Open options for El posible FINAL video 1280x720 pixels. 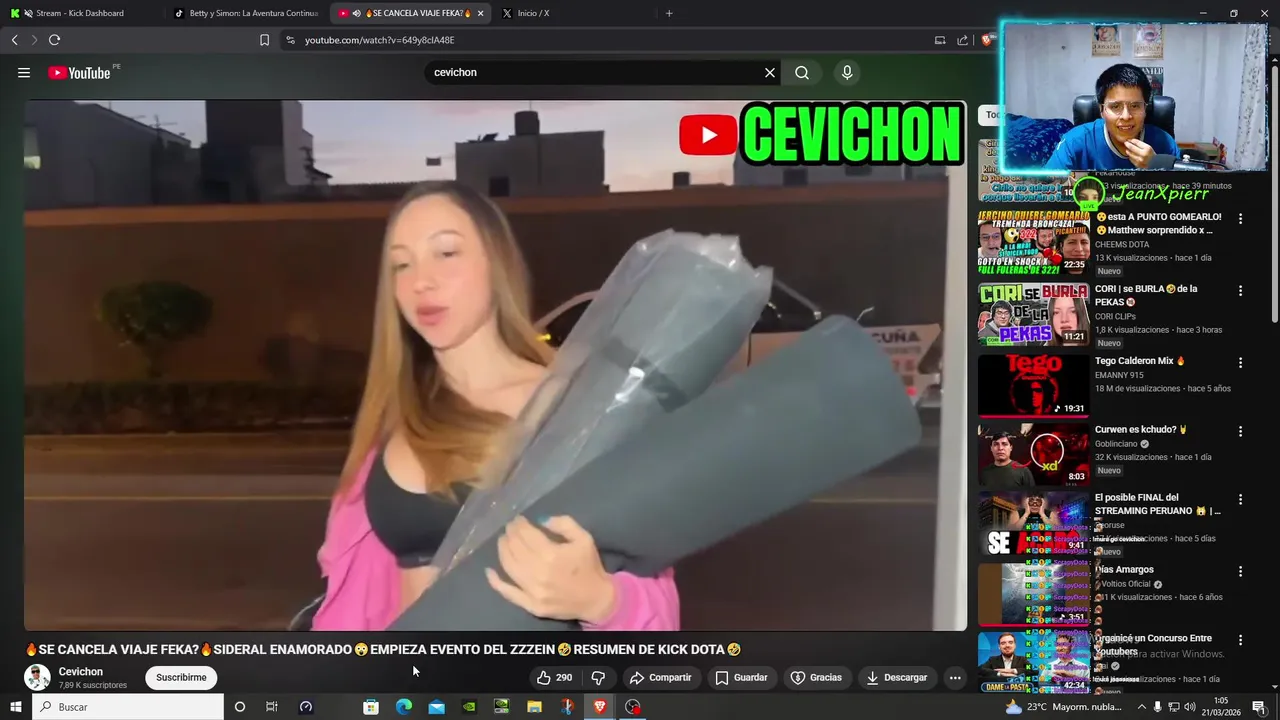coord(1241,499)
